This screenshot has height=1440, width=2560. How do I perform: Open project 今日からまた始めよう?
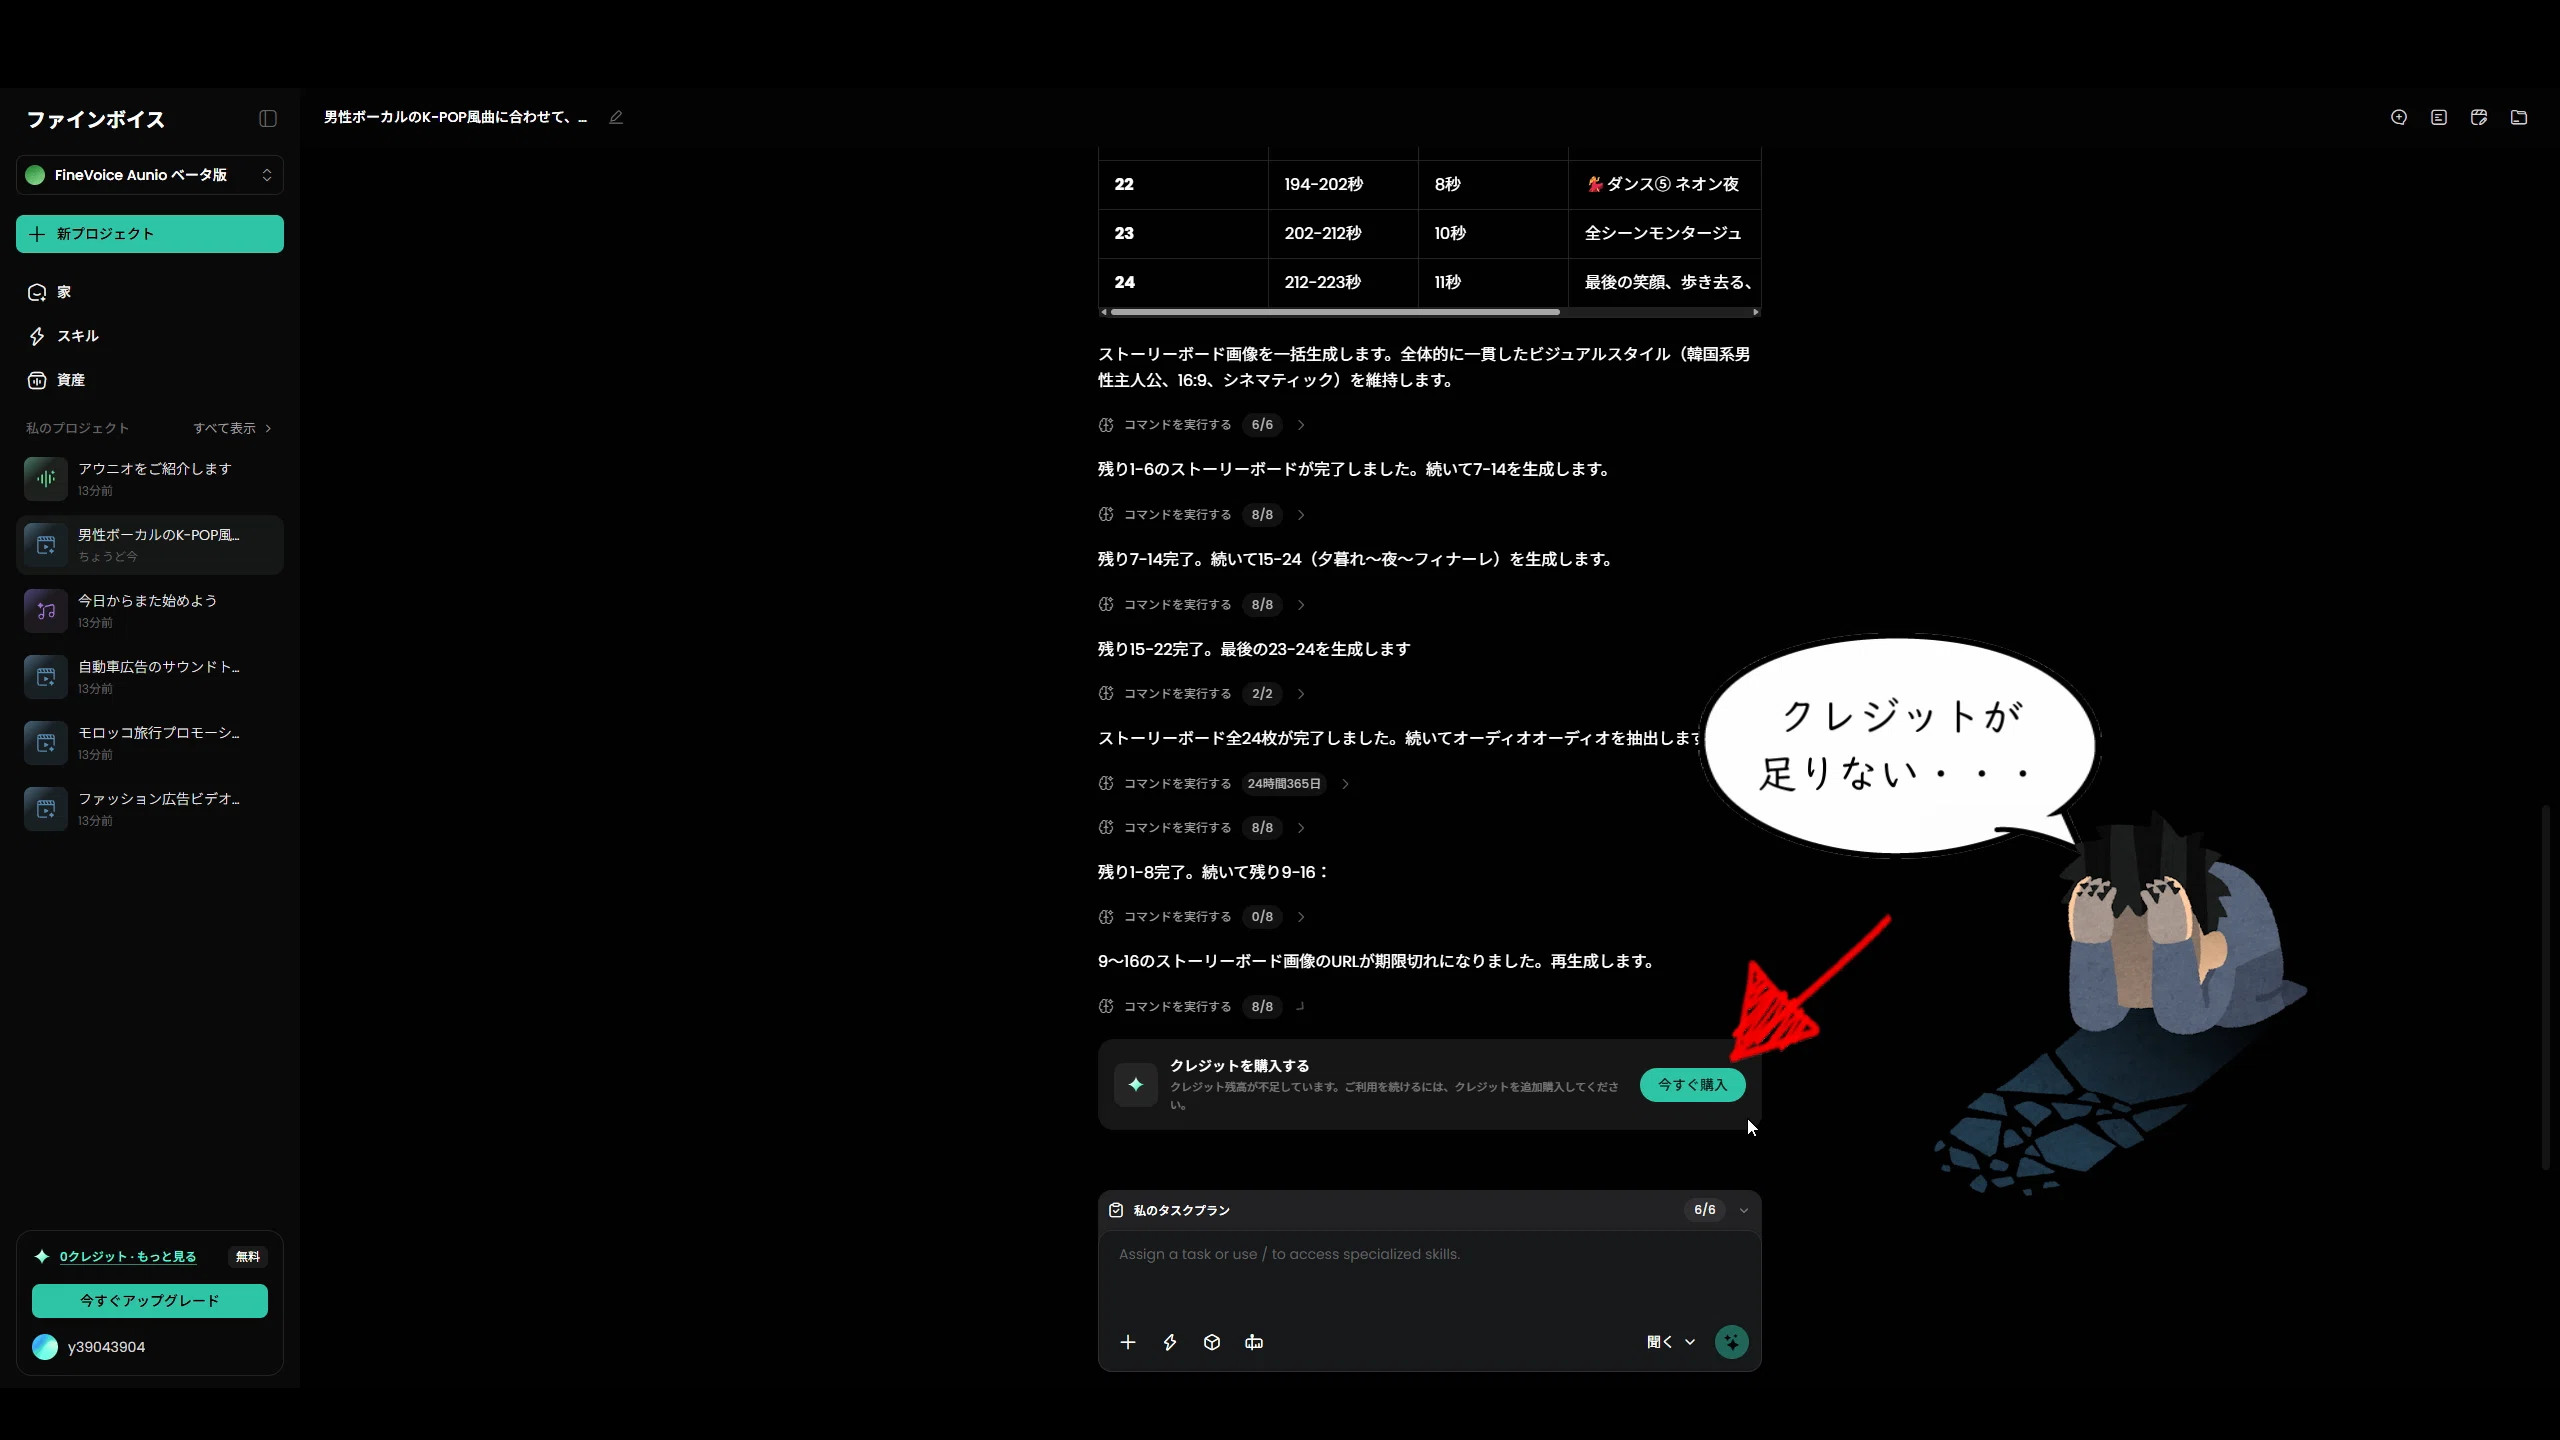pos(150,611)
